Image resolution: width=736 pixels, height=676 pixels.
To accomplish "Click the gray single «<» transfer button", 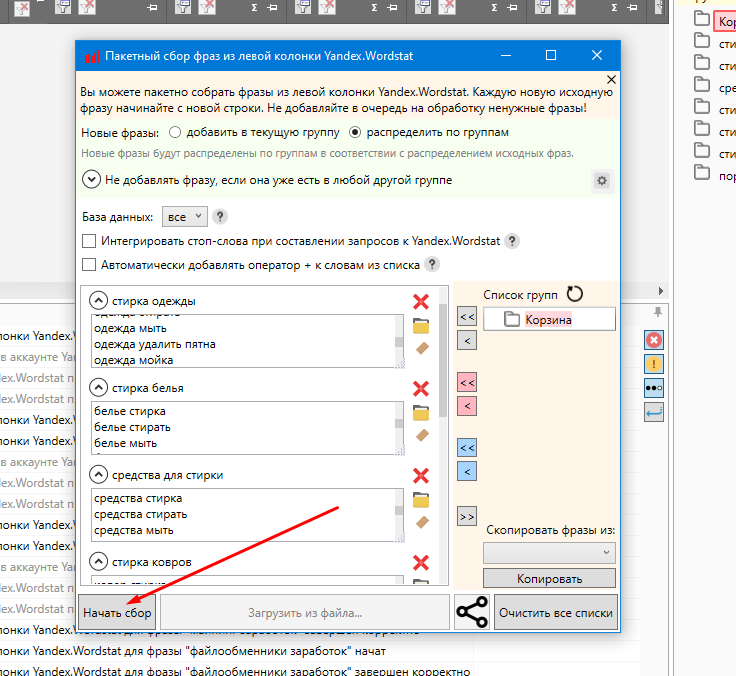I will click(467, 341).
